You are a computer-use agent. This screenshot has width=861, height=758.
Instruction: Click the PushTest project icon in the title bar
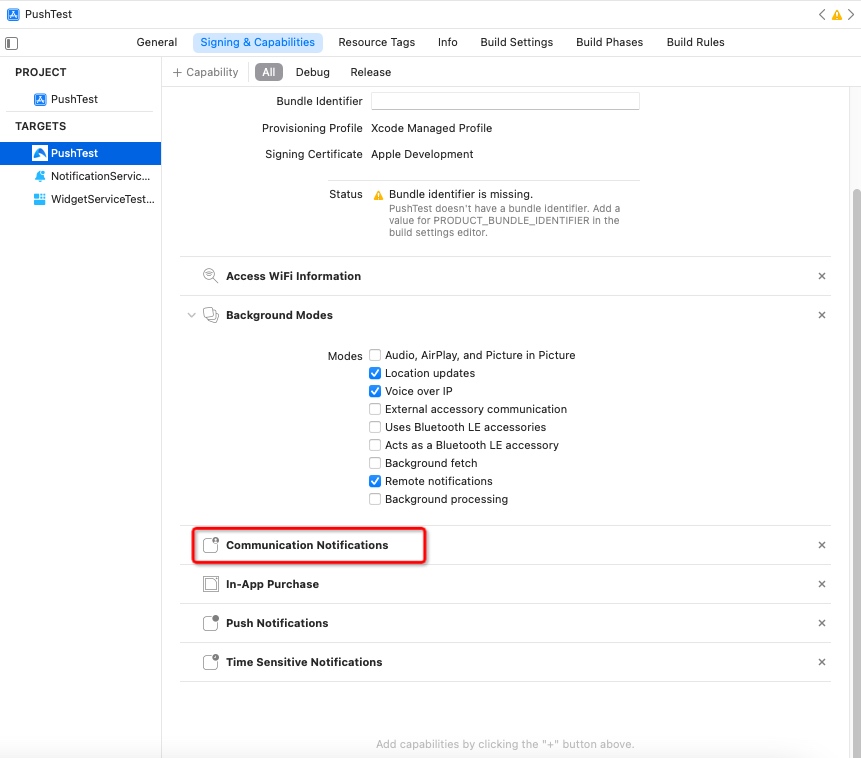coord(13,14)
